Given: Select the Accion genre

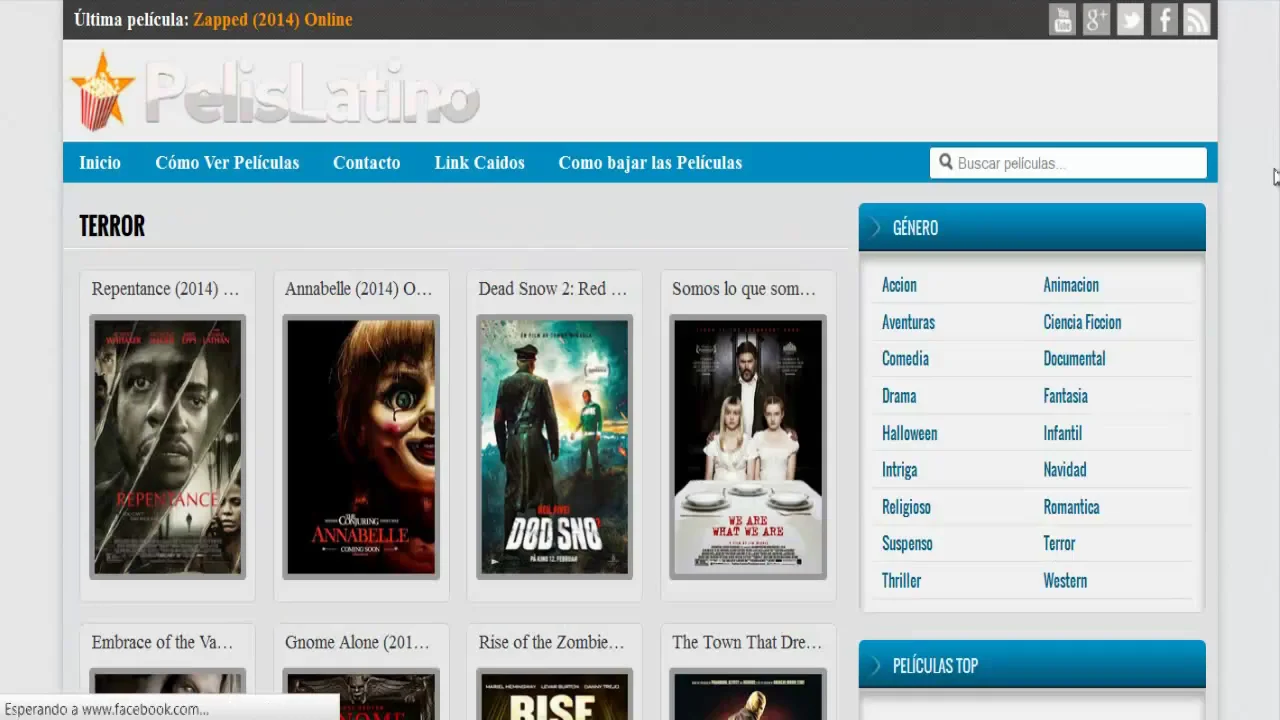Looking at the screenshot, I should click(x=899, y=285).
